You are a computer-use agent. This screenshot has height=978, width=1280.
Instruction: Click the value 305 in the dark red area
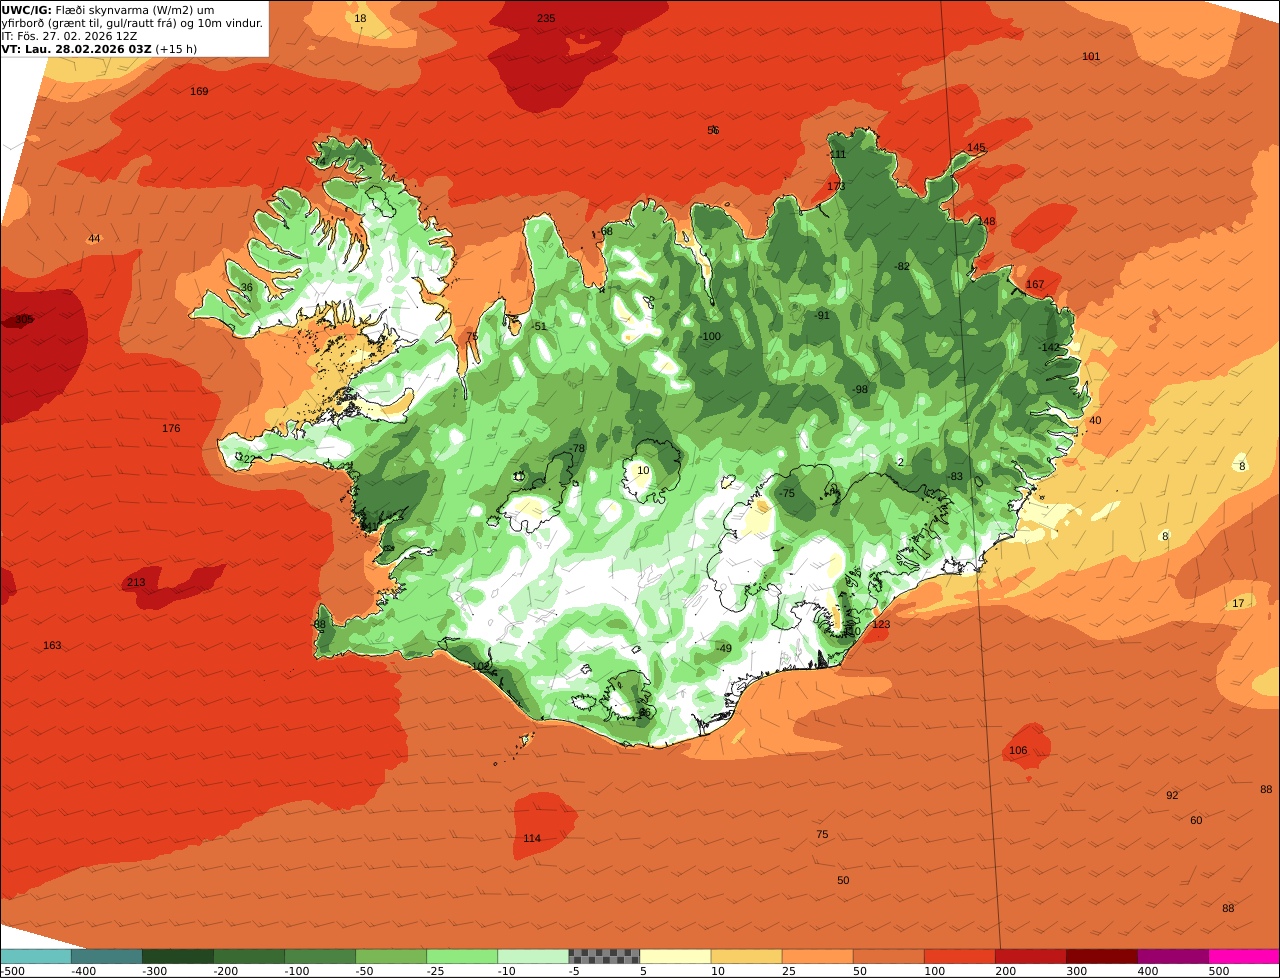pyautogui.click(x=24, y=319)
